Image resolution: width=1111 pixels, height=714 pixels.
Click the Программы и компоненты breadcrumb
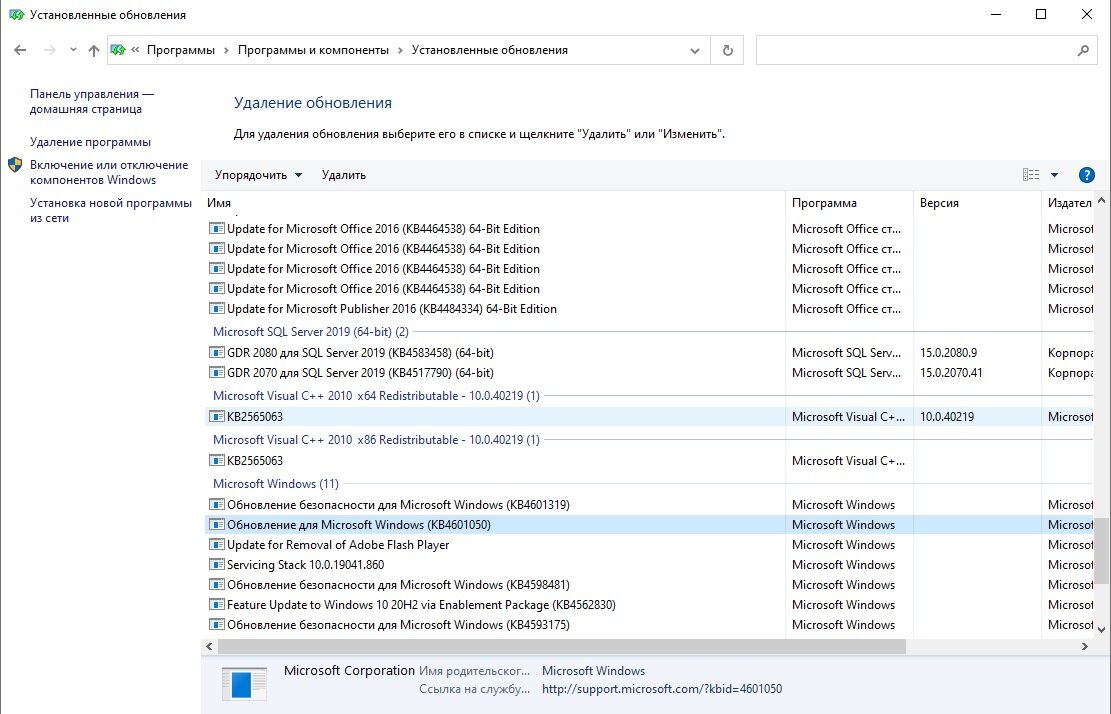point(313,50)
